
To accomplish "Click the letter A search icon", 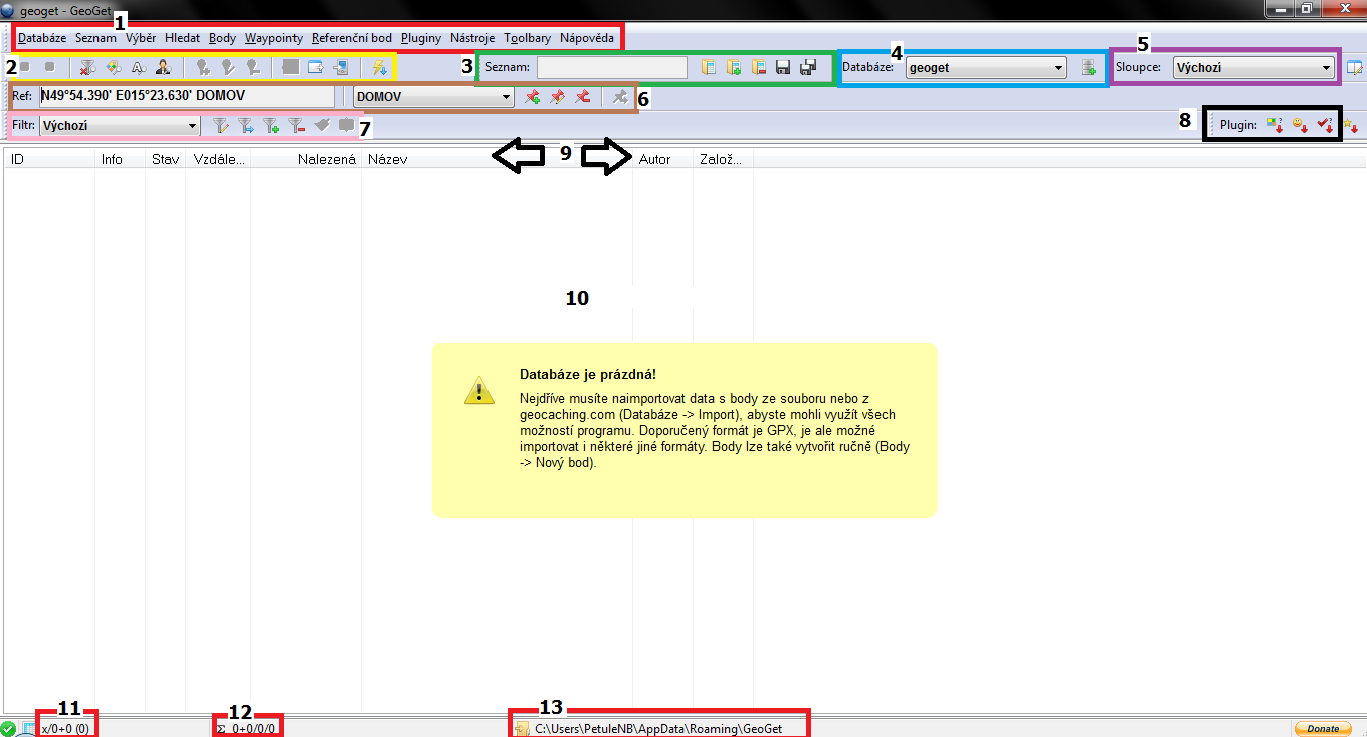I will [x=138, y=67].
